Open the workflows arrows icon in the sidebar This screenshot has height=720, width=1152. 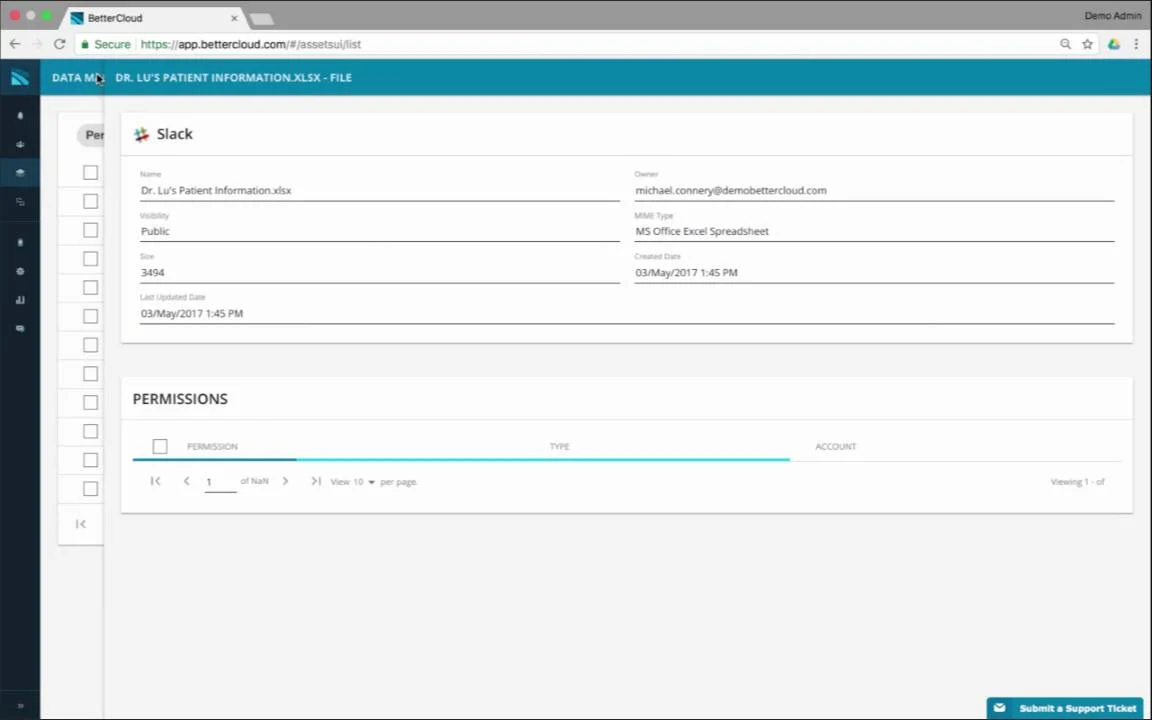(20, 201)
